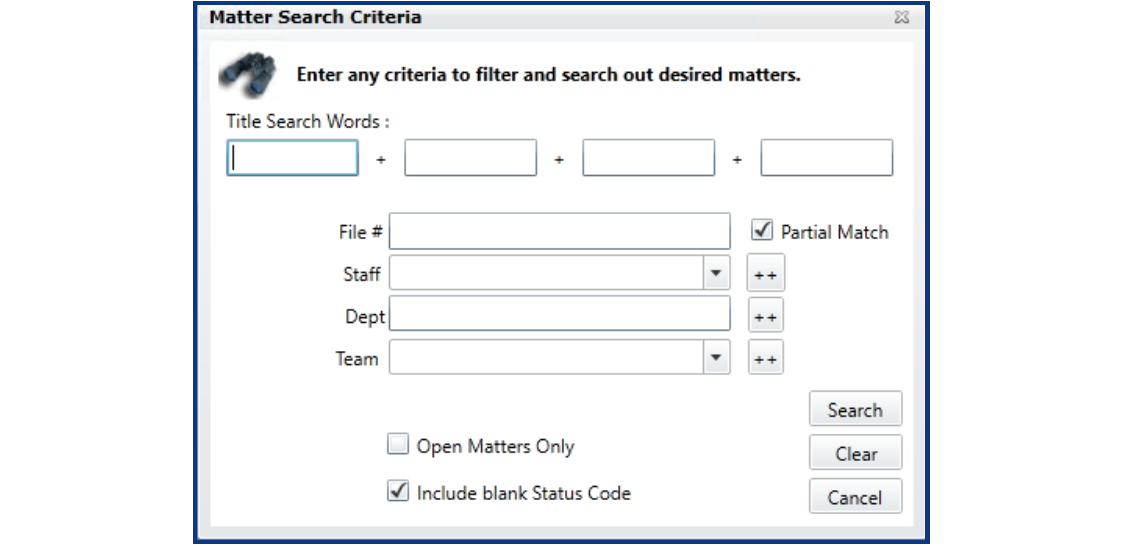Click the ++ button next to Team

[x=766, y=358]
